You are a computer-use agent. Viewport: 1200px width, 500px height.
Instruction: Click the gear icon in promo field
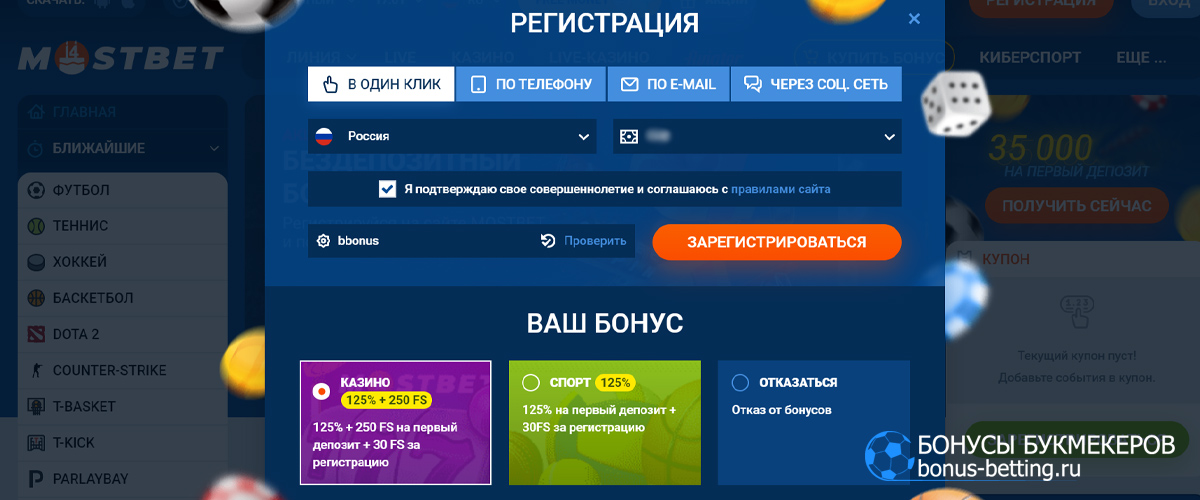point(323,240)
